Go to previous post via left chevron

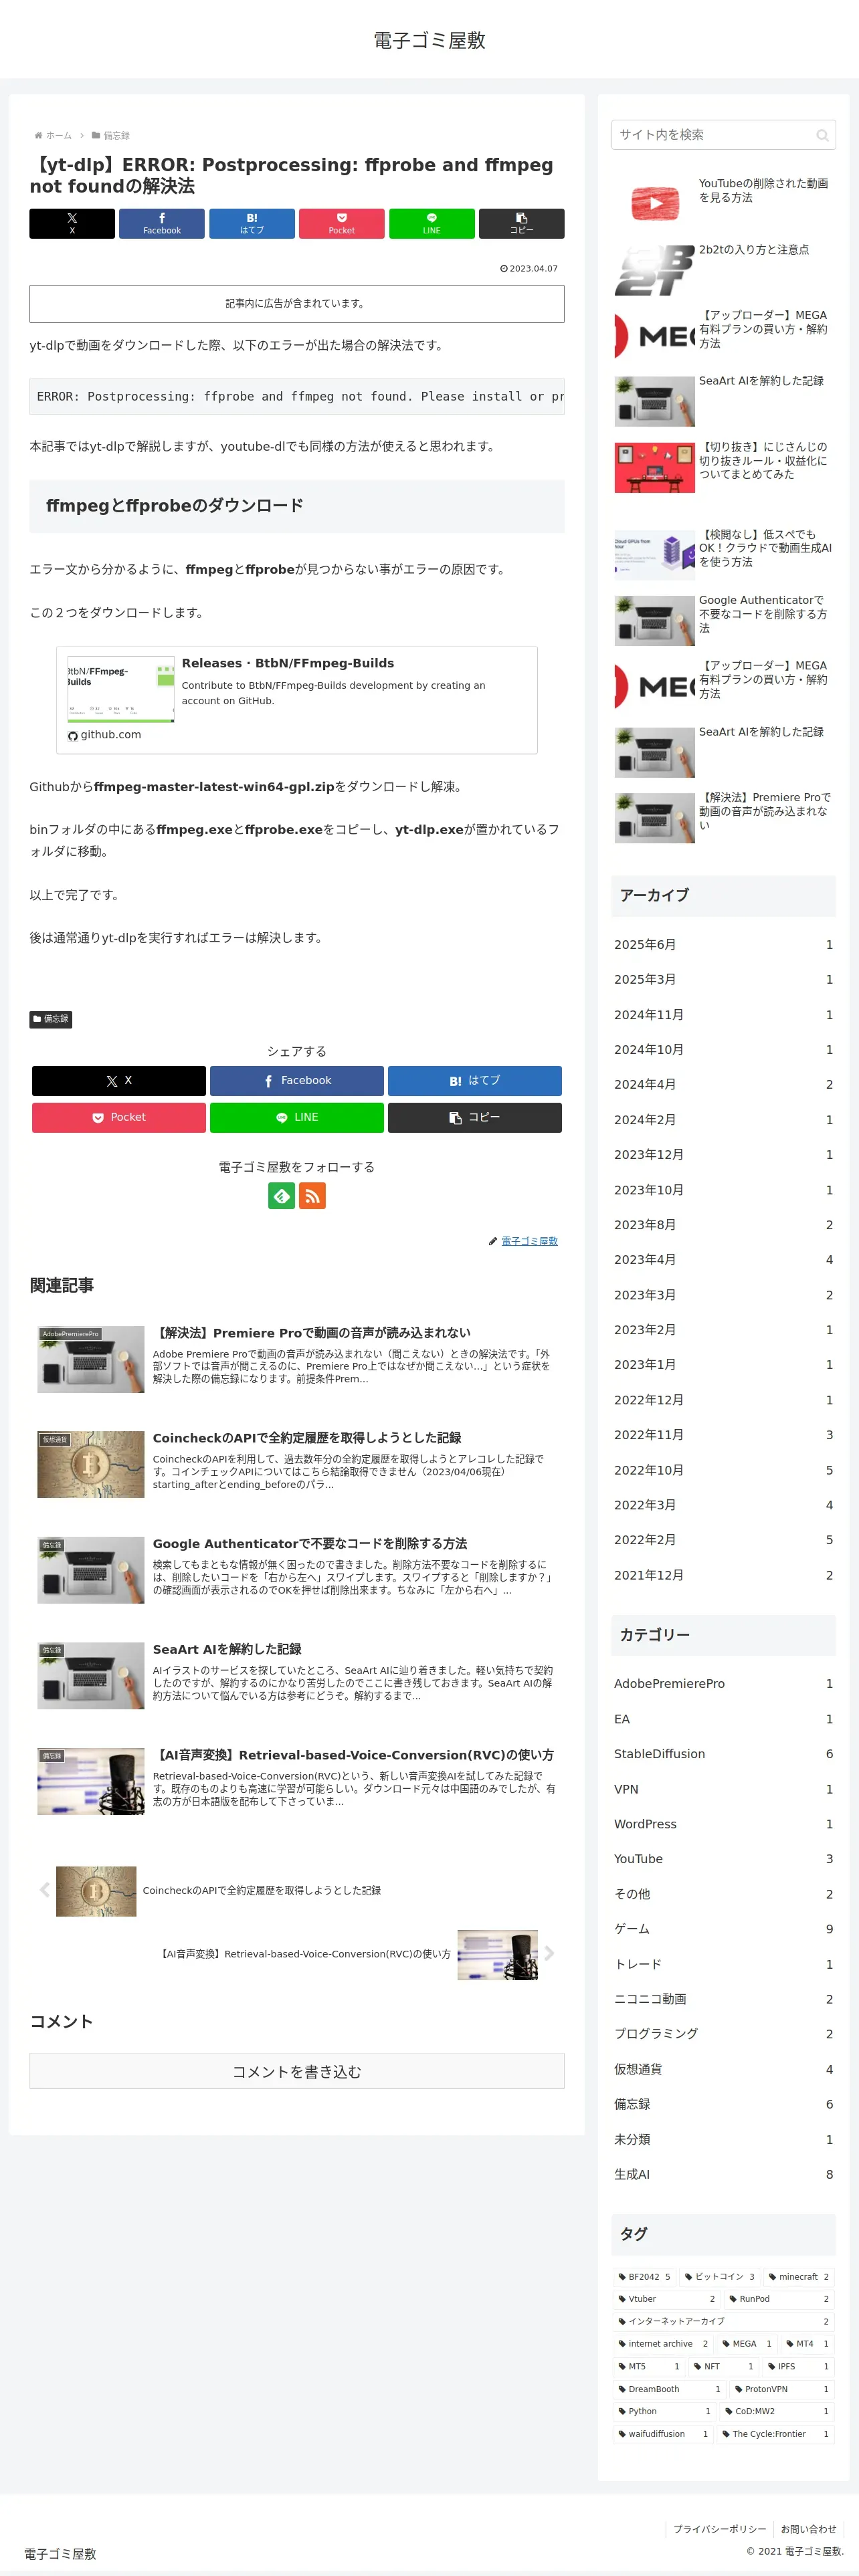(44, 1889)
